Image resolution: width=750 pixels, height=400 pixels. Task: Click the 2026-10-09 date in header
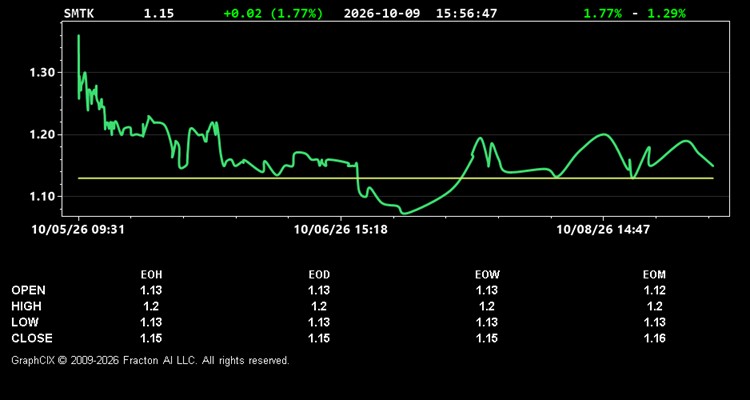click(382, 13)
